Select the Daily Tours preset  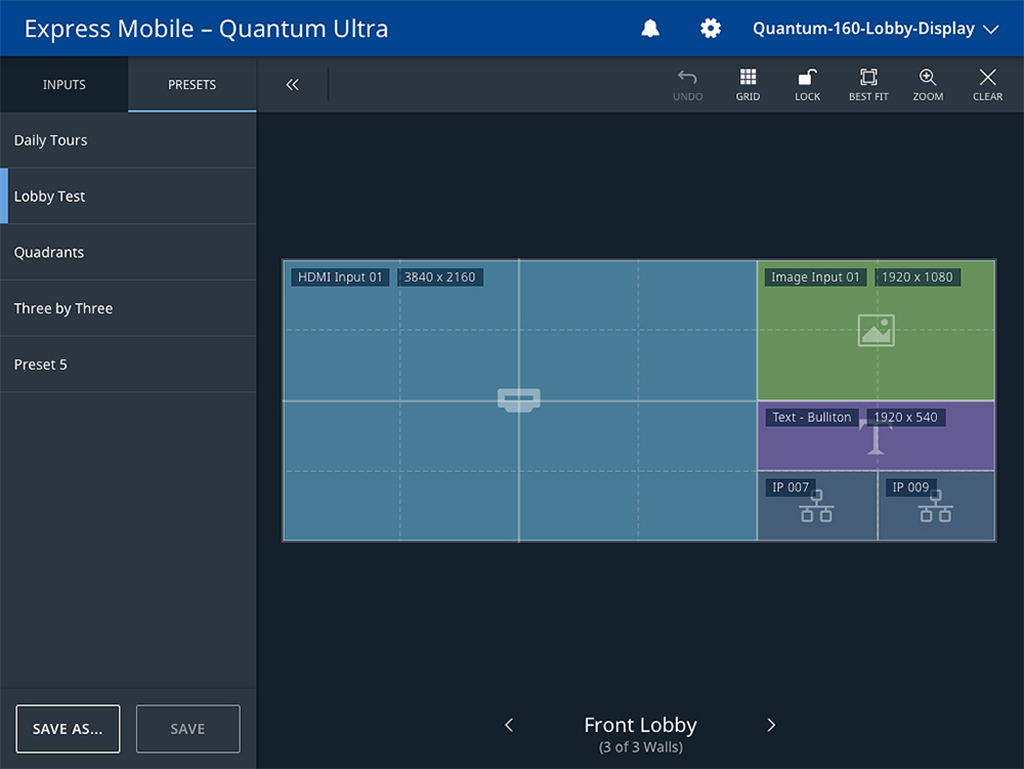tap(128, 140)
